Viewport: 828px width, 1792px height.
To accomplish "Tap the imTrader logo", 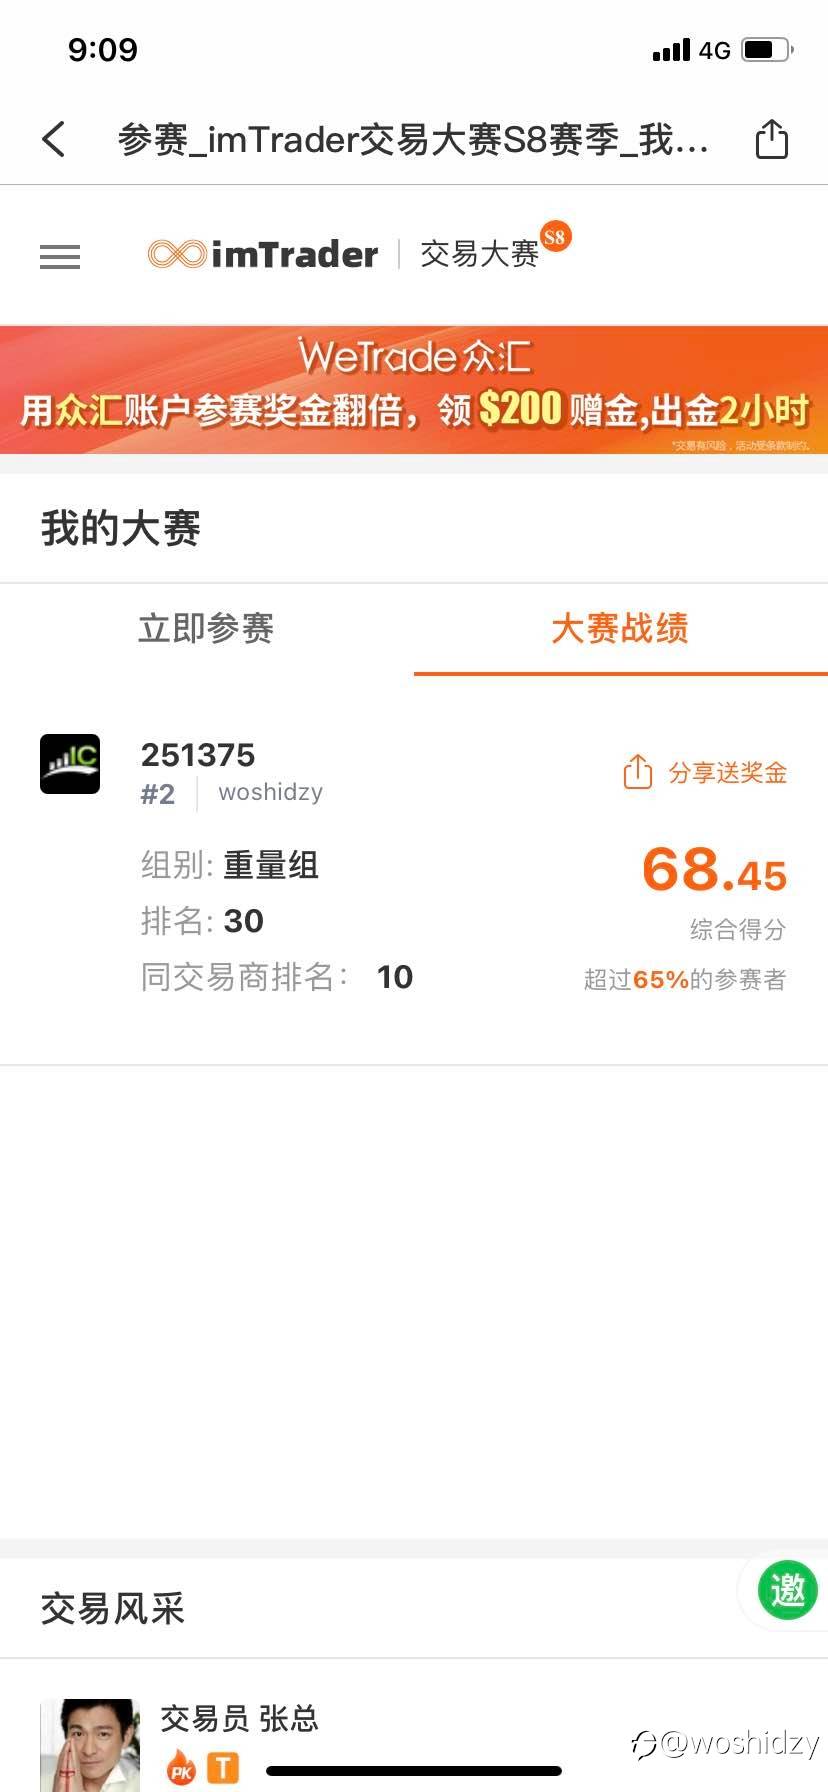I will (x=263, y=254).
